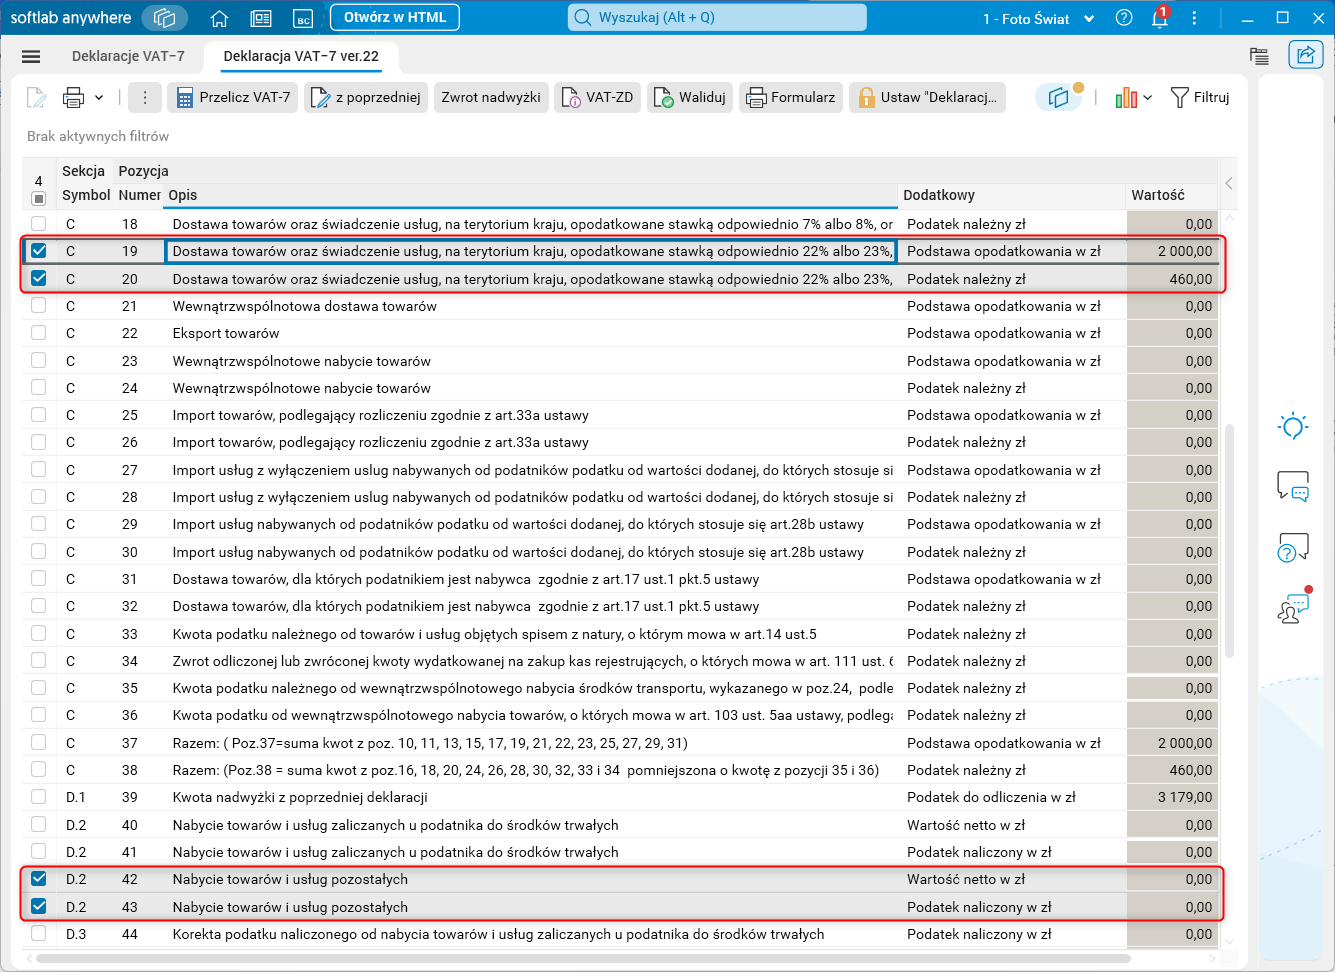This screenshot has width=1335, height=972.
Task: Select the Deklaracja VAT-7 ver.22 tab
Action: click(301, 56)
